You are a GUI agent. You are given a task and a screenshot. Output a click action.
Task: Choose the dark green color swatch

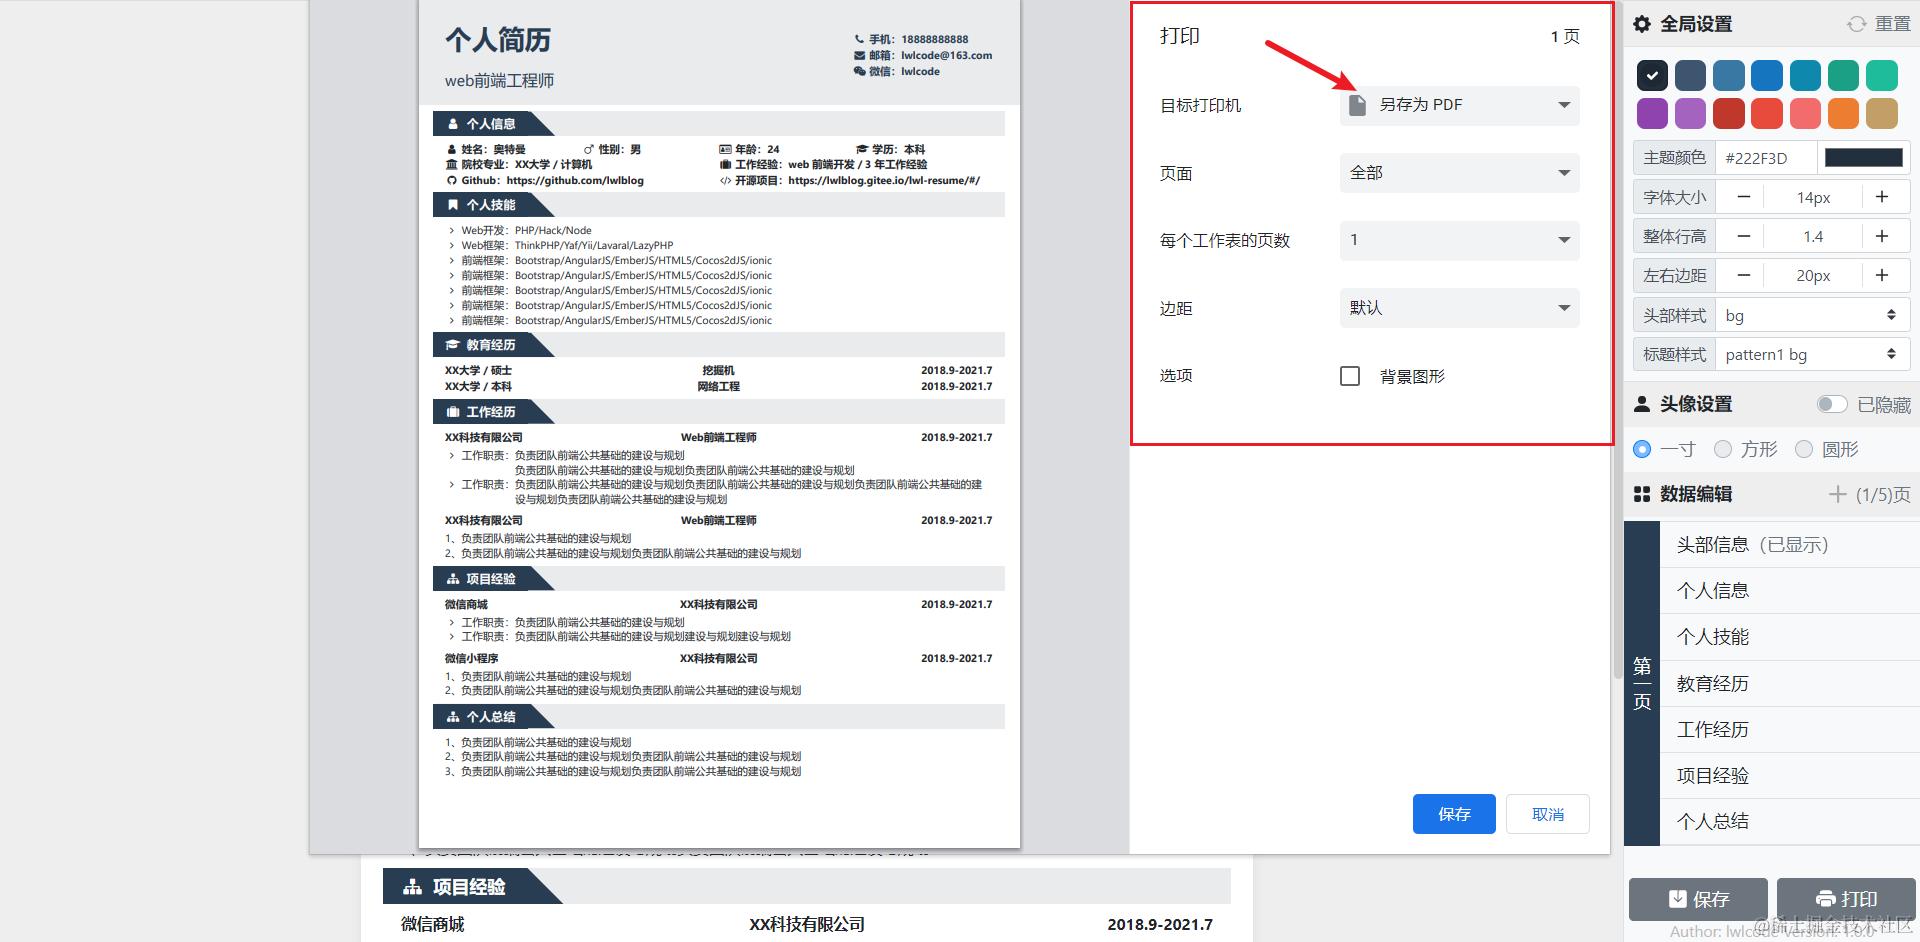point(1843,75)
